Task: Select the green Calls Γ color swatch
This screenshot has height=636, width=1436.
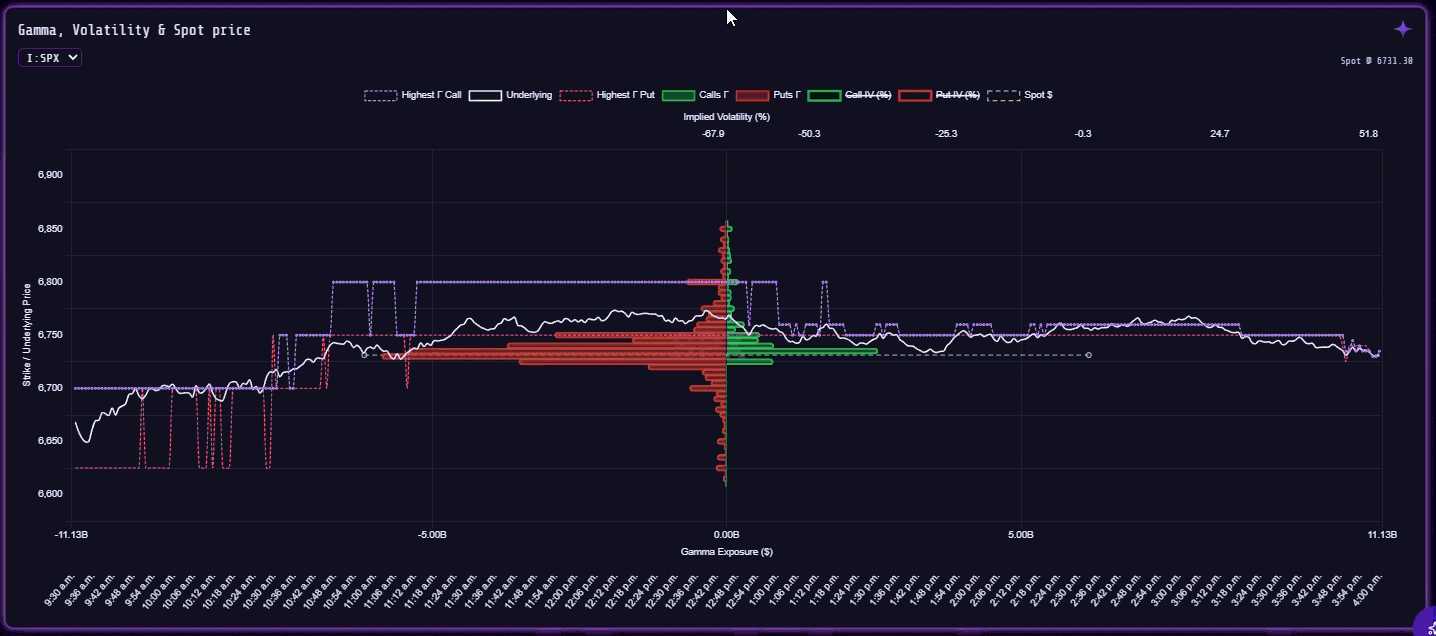Action: tap(679, 95)
